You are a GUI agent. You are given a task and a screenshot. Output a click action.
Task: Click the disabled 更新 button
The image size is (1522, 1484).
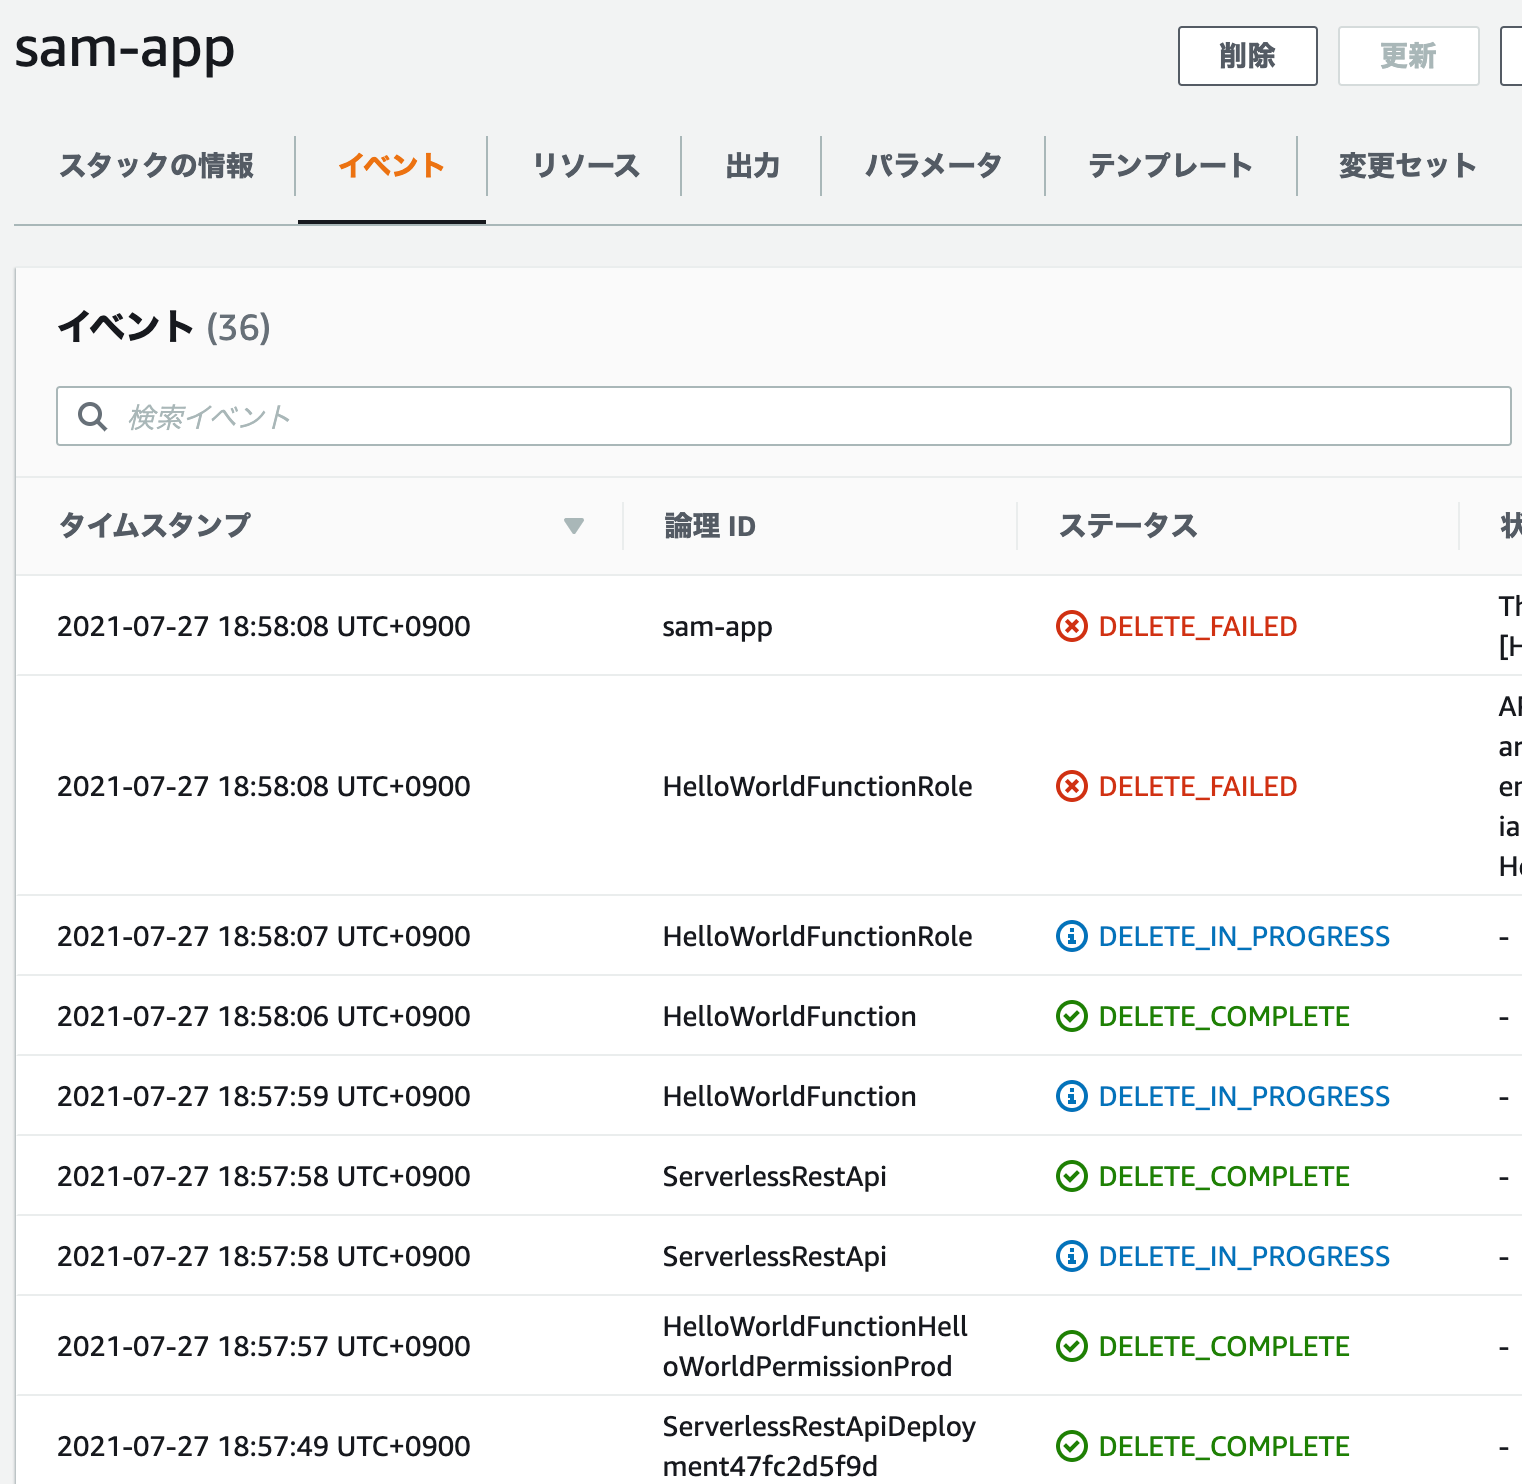coord(1408,56)
